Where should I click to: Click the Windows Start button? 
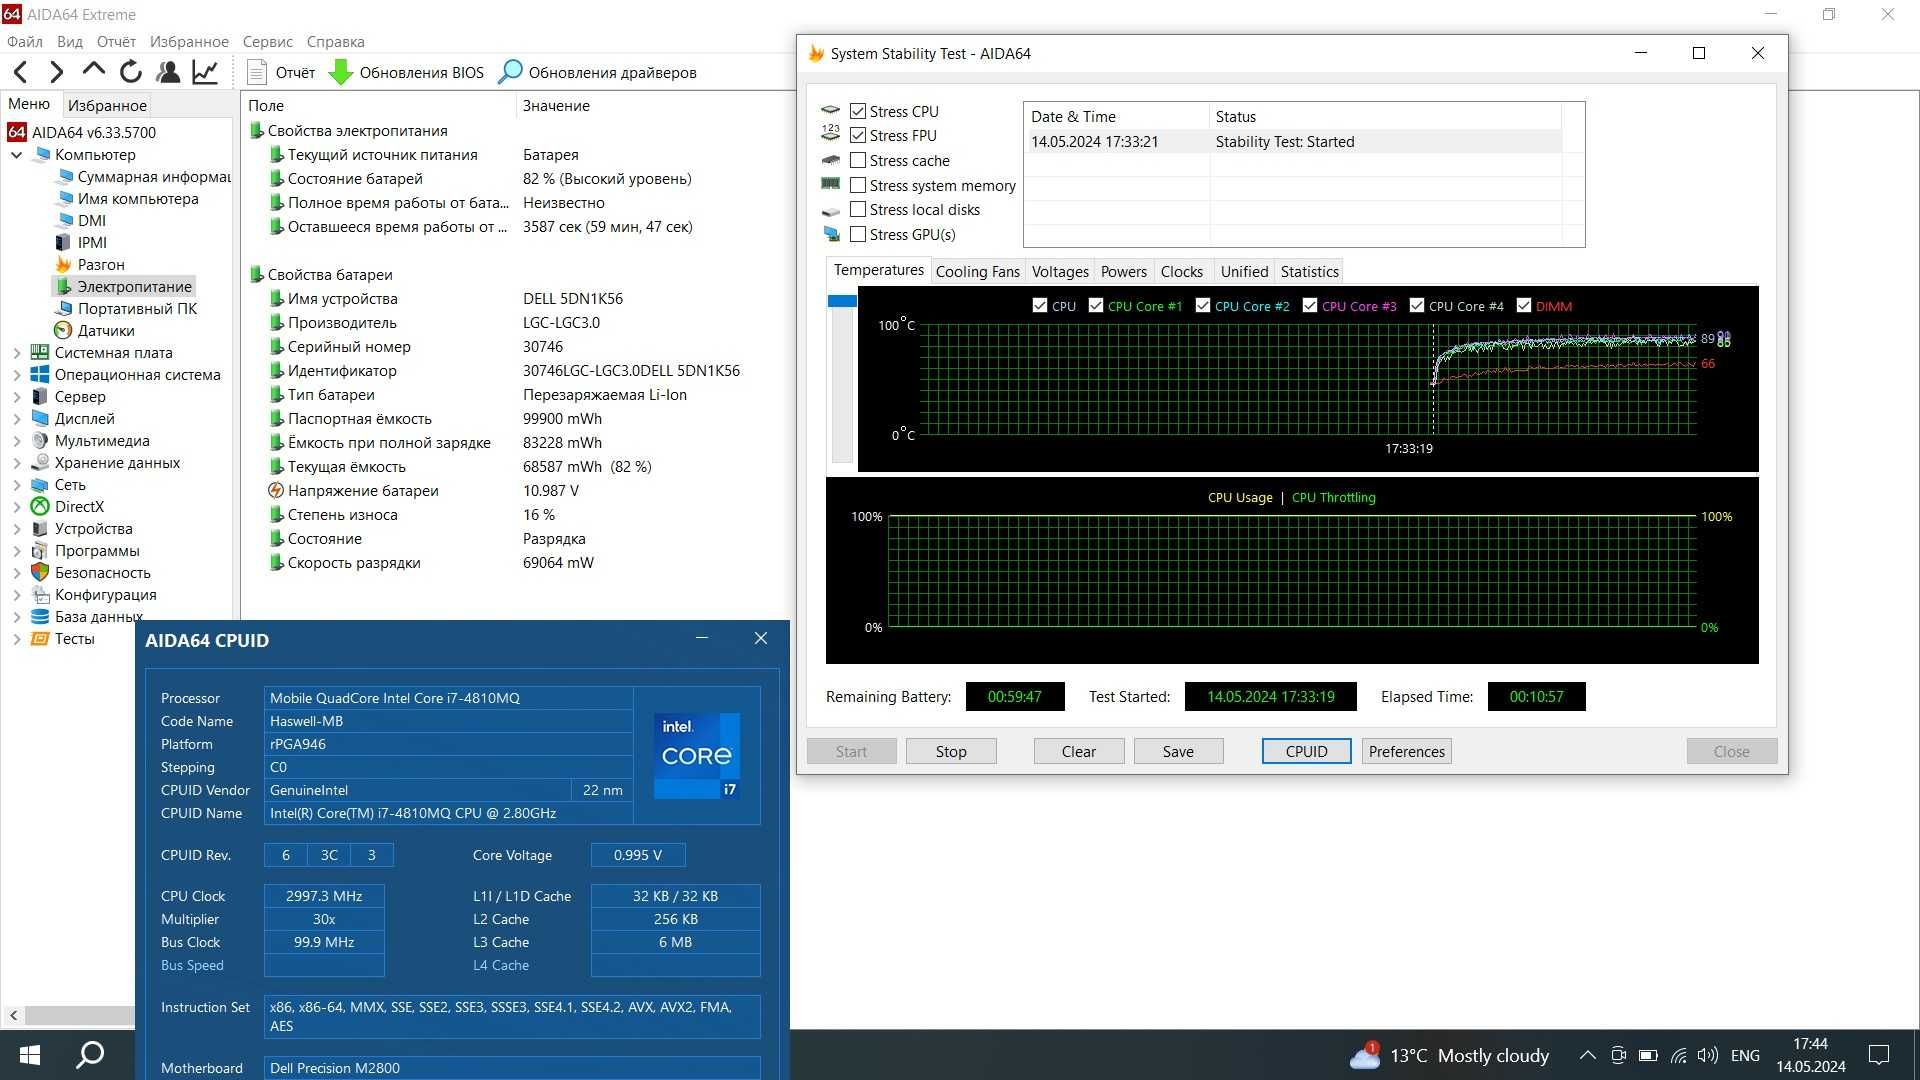coord(30,1055)
